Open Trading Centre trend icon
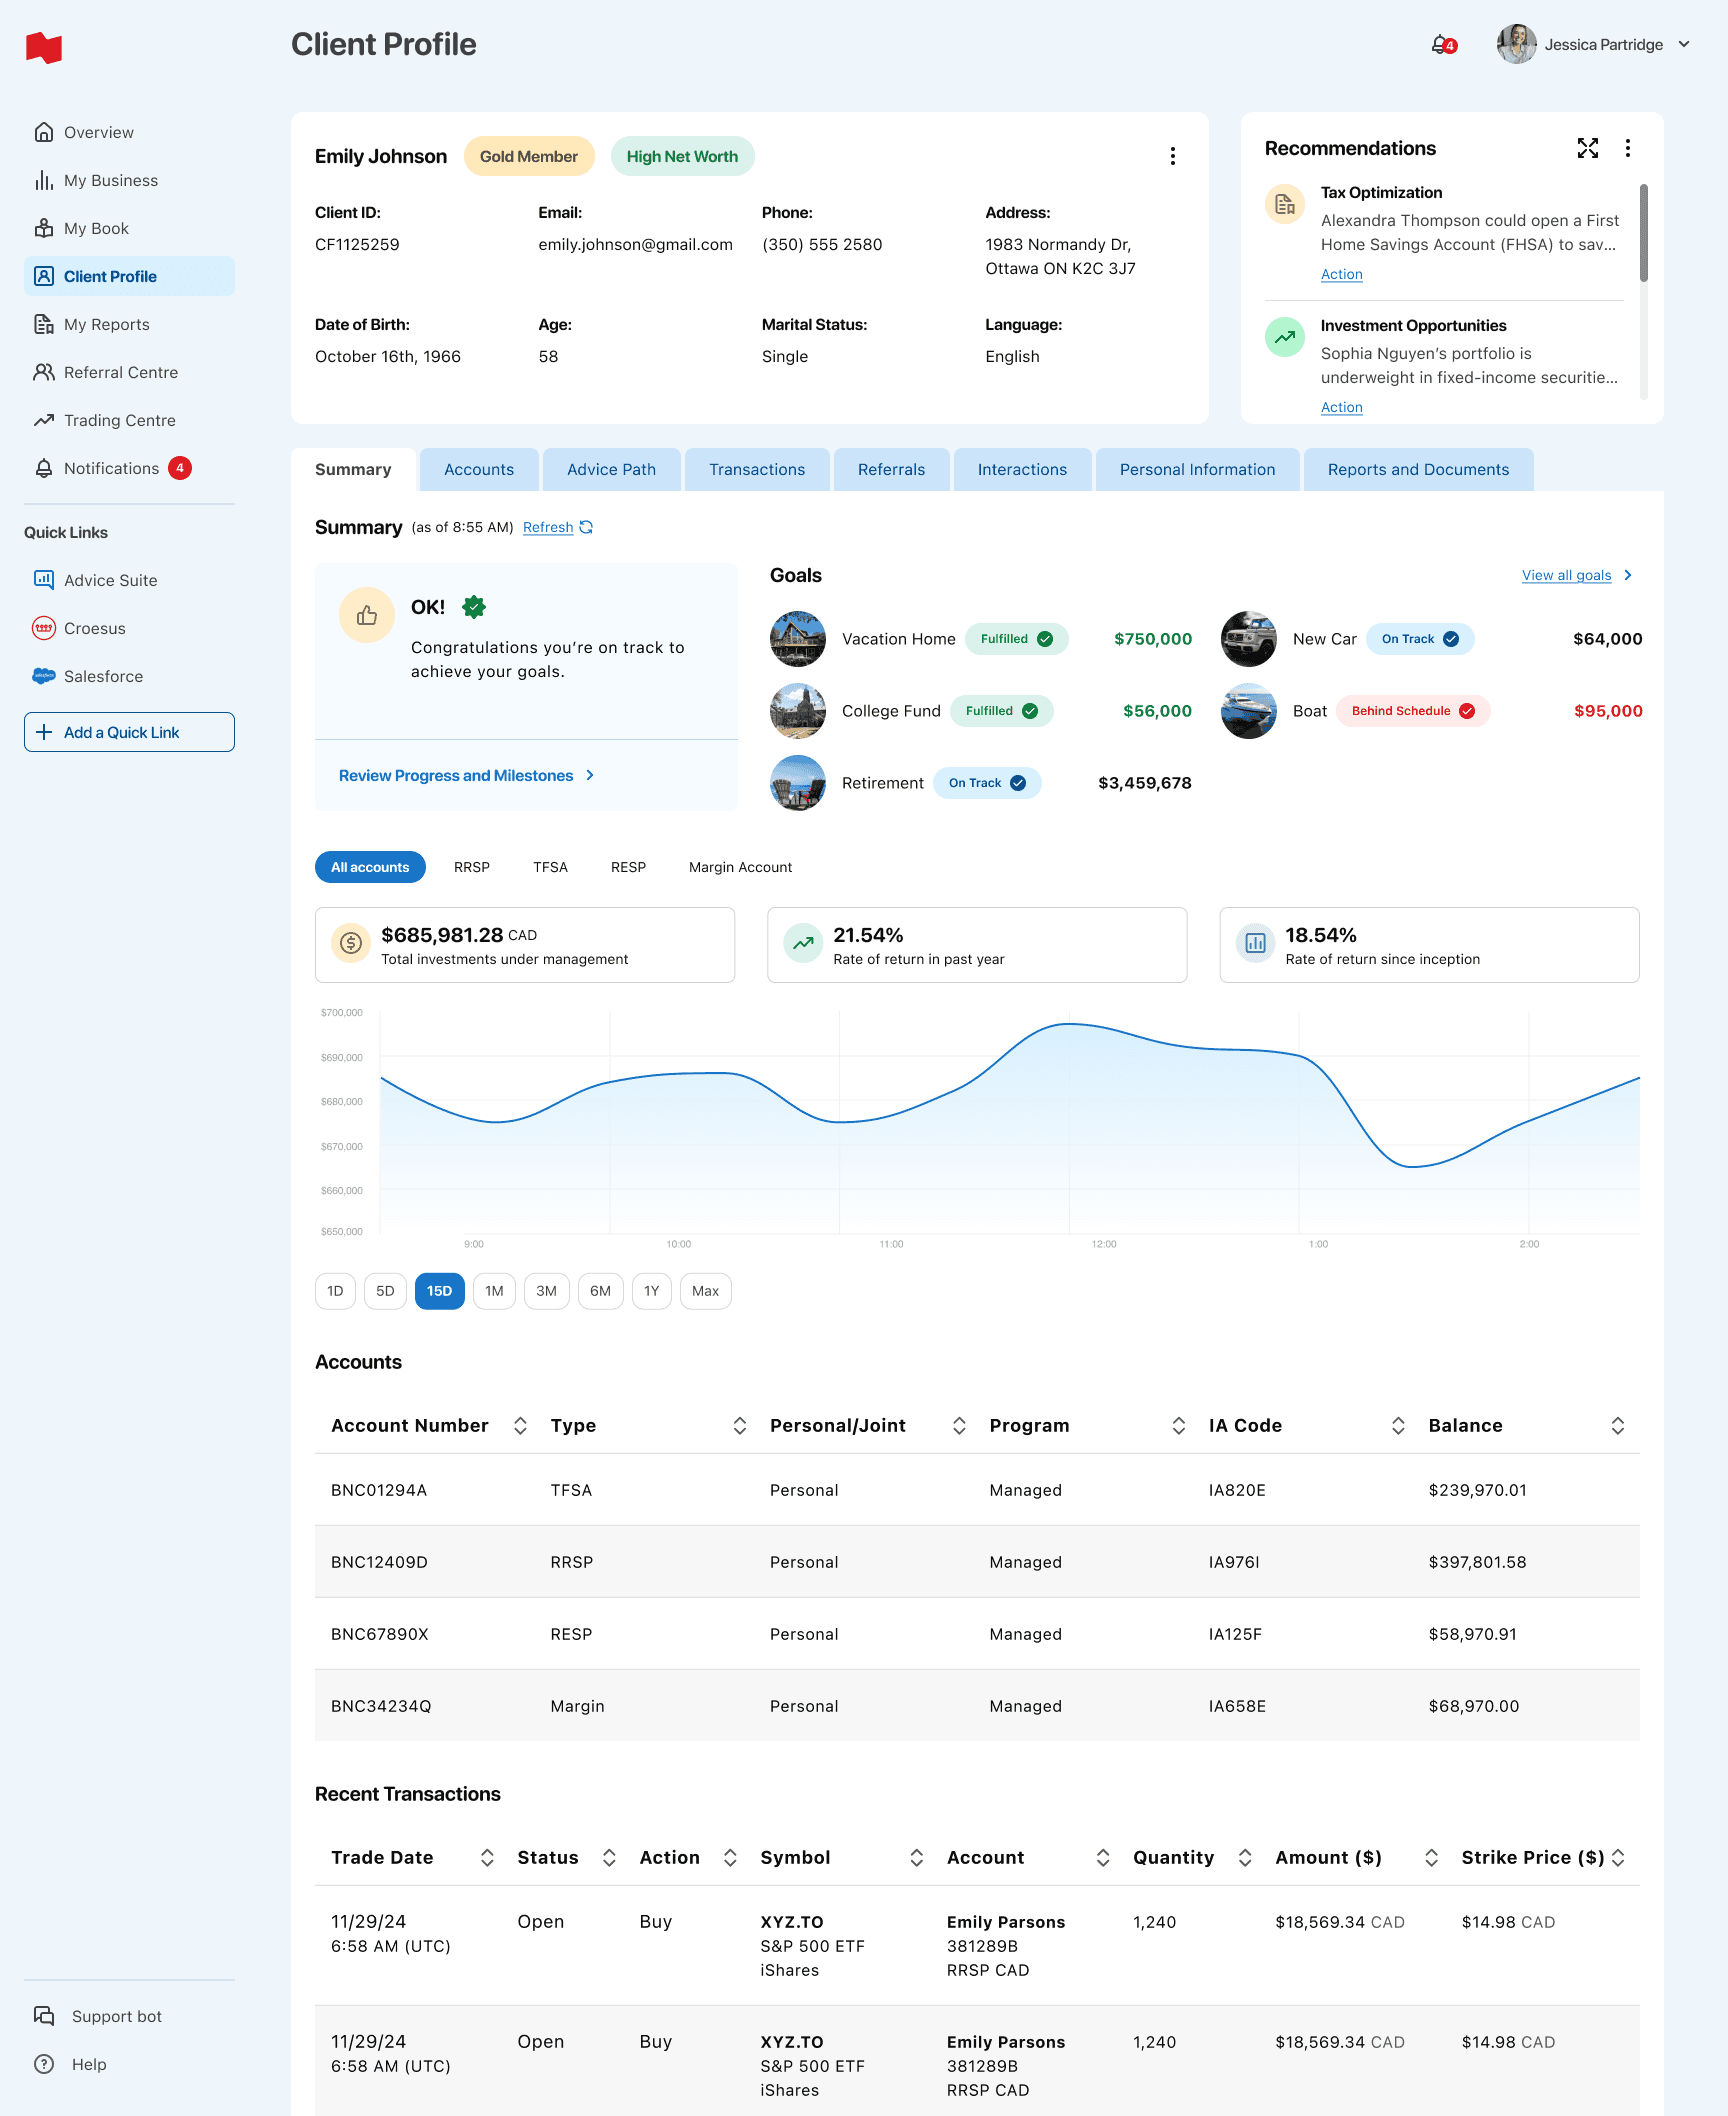The width and height of the screenshot is (1728, 2116). [44, 420]
